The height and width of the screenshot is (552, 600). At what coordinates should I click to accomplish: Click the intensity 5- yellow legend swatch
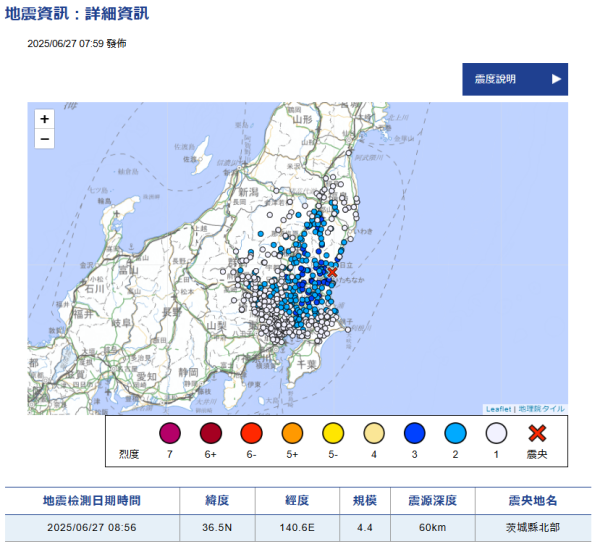click(x=333, y=433)
